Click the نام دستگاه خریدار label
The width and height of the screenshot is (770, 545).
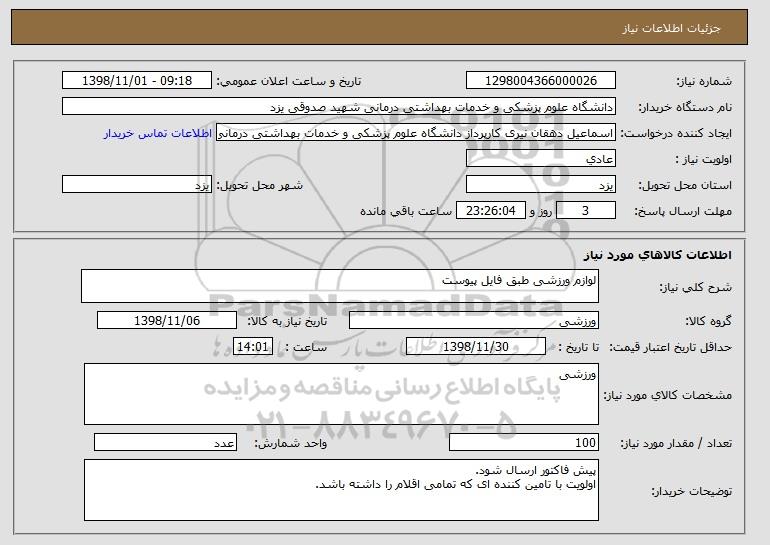685,108
